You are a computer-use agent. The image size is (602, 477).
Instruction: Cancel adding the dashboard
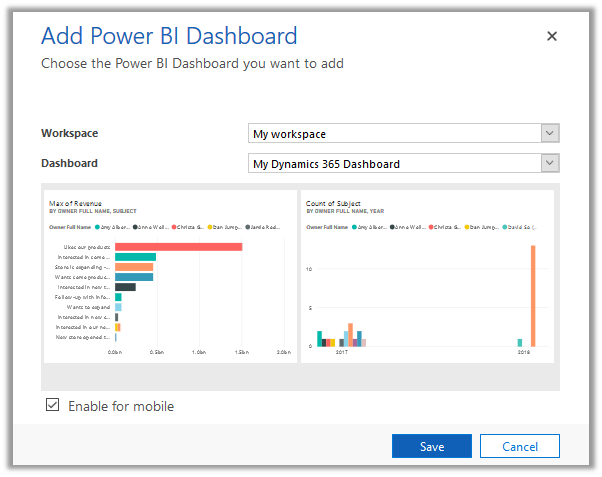point(519,446)
